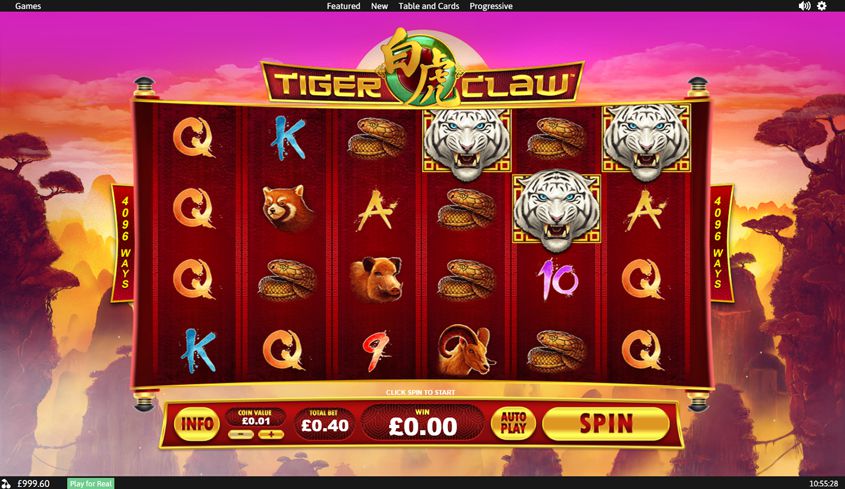
Task: Select the boar symbol on reel three
Action: tap(376, 279)
